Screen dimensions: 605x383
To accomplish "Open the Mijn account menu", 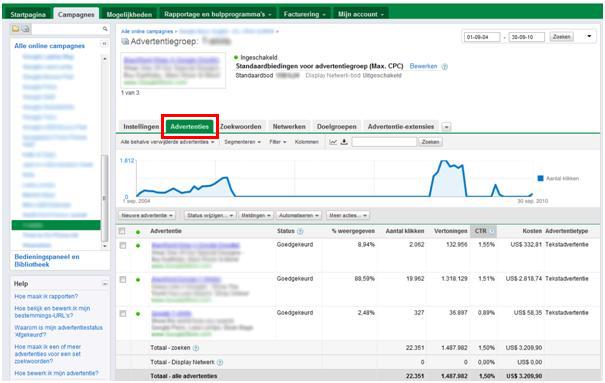I will tap(361, 14).
